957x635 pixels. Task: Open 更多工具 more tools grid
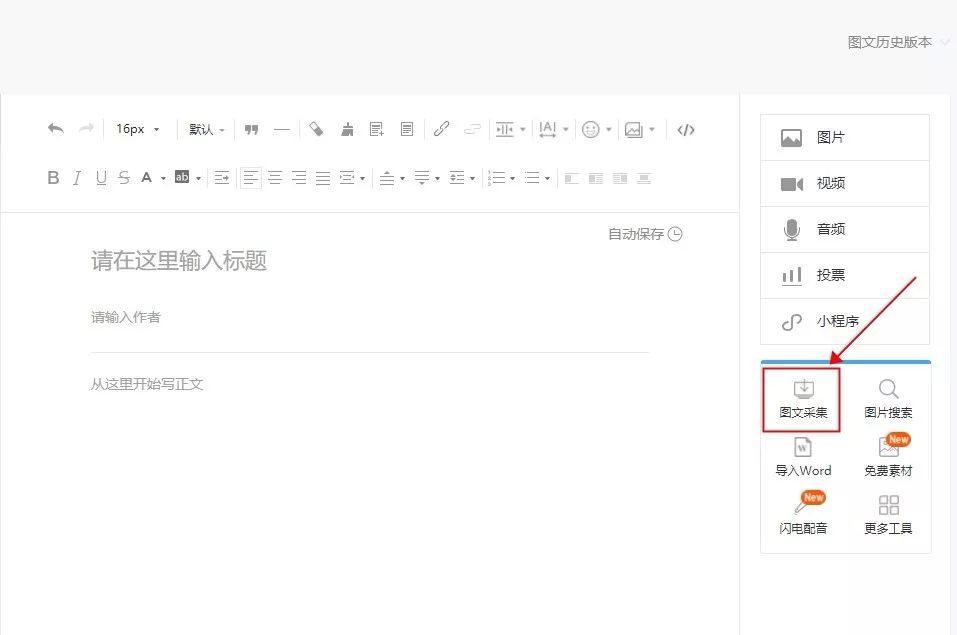tap(888, 514)
